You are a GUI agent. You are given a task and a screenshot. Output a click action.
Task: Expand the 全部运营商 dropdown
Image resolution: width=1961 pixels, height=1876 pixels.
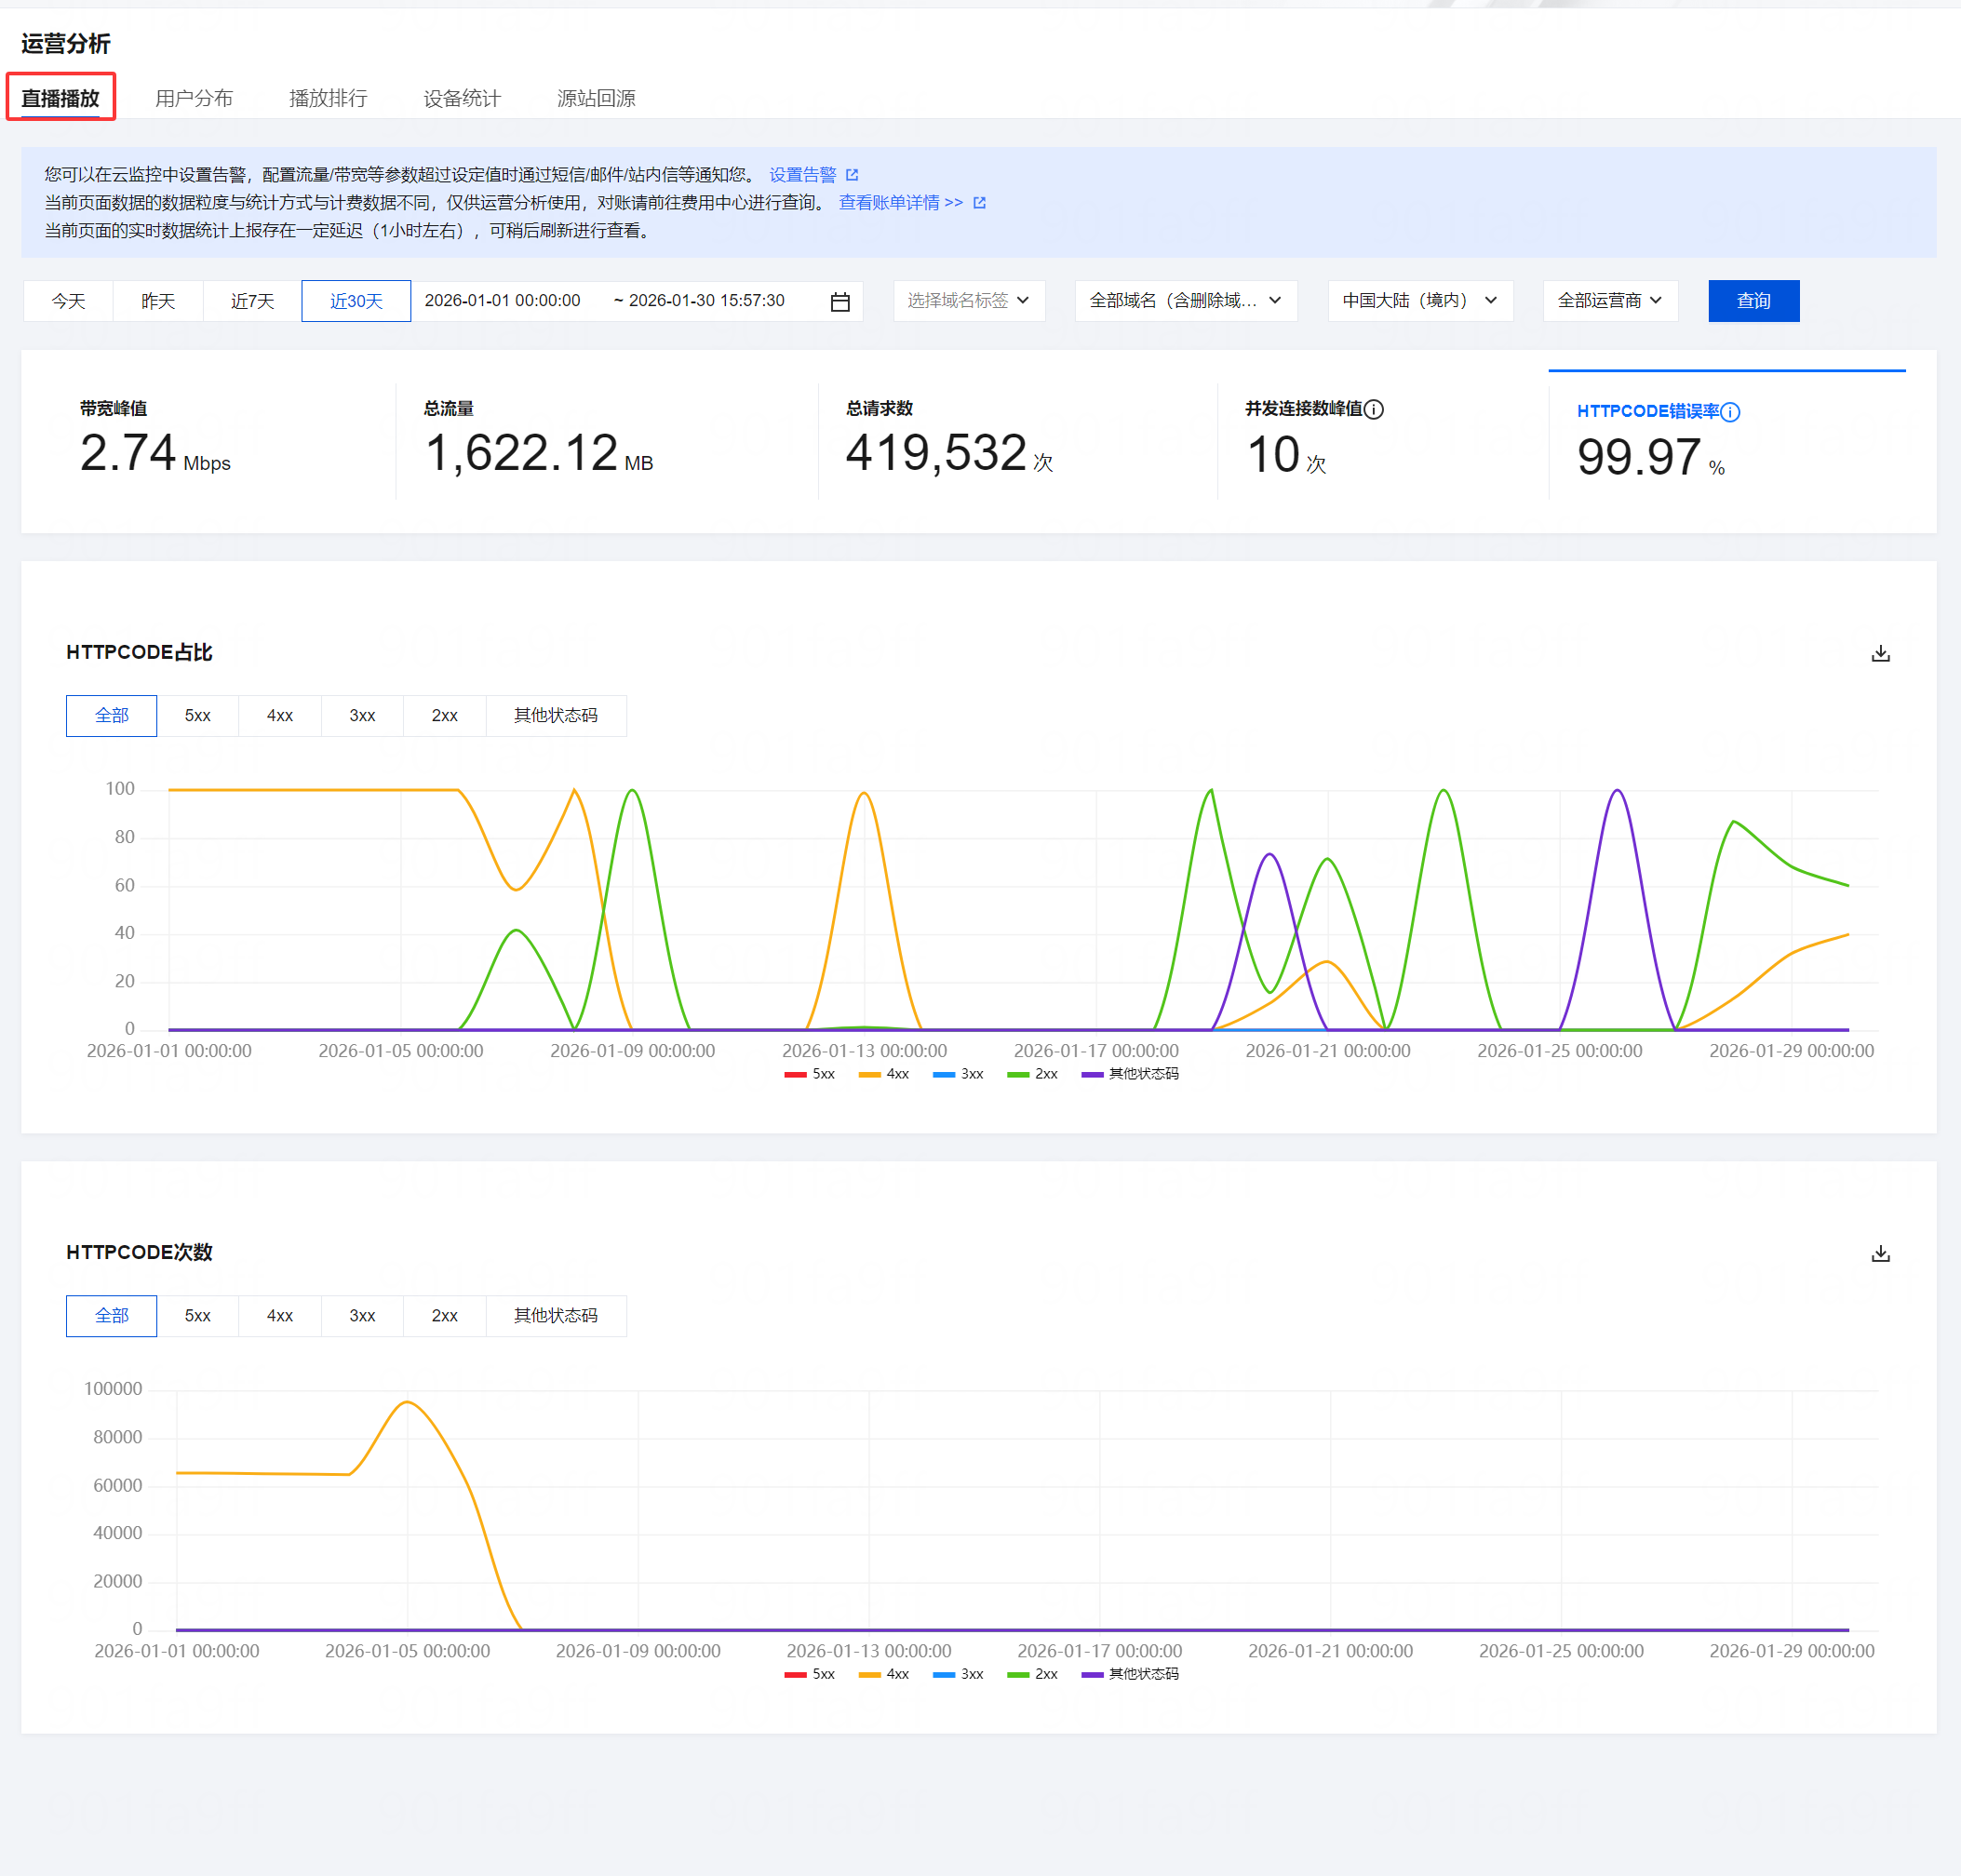pyautogui.click(x=1609, y=301)
